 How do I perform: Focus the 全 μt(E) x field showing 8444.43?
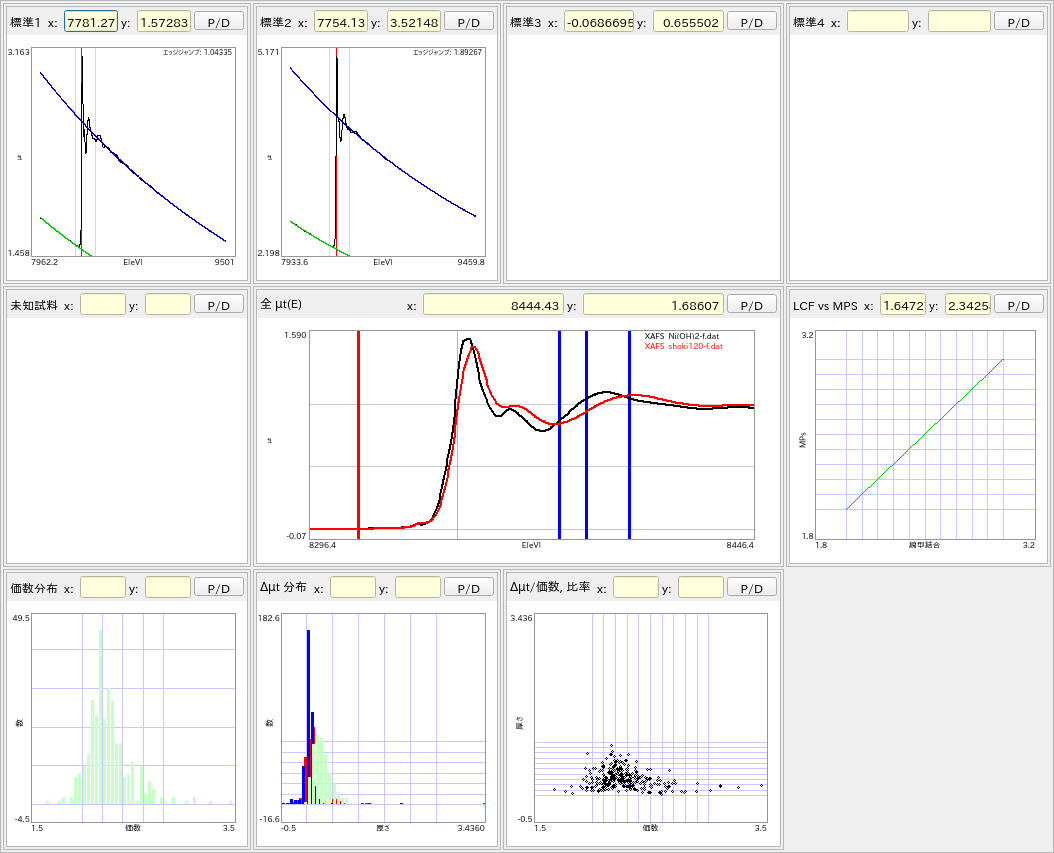[493, 305]
